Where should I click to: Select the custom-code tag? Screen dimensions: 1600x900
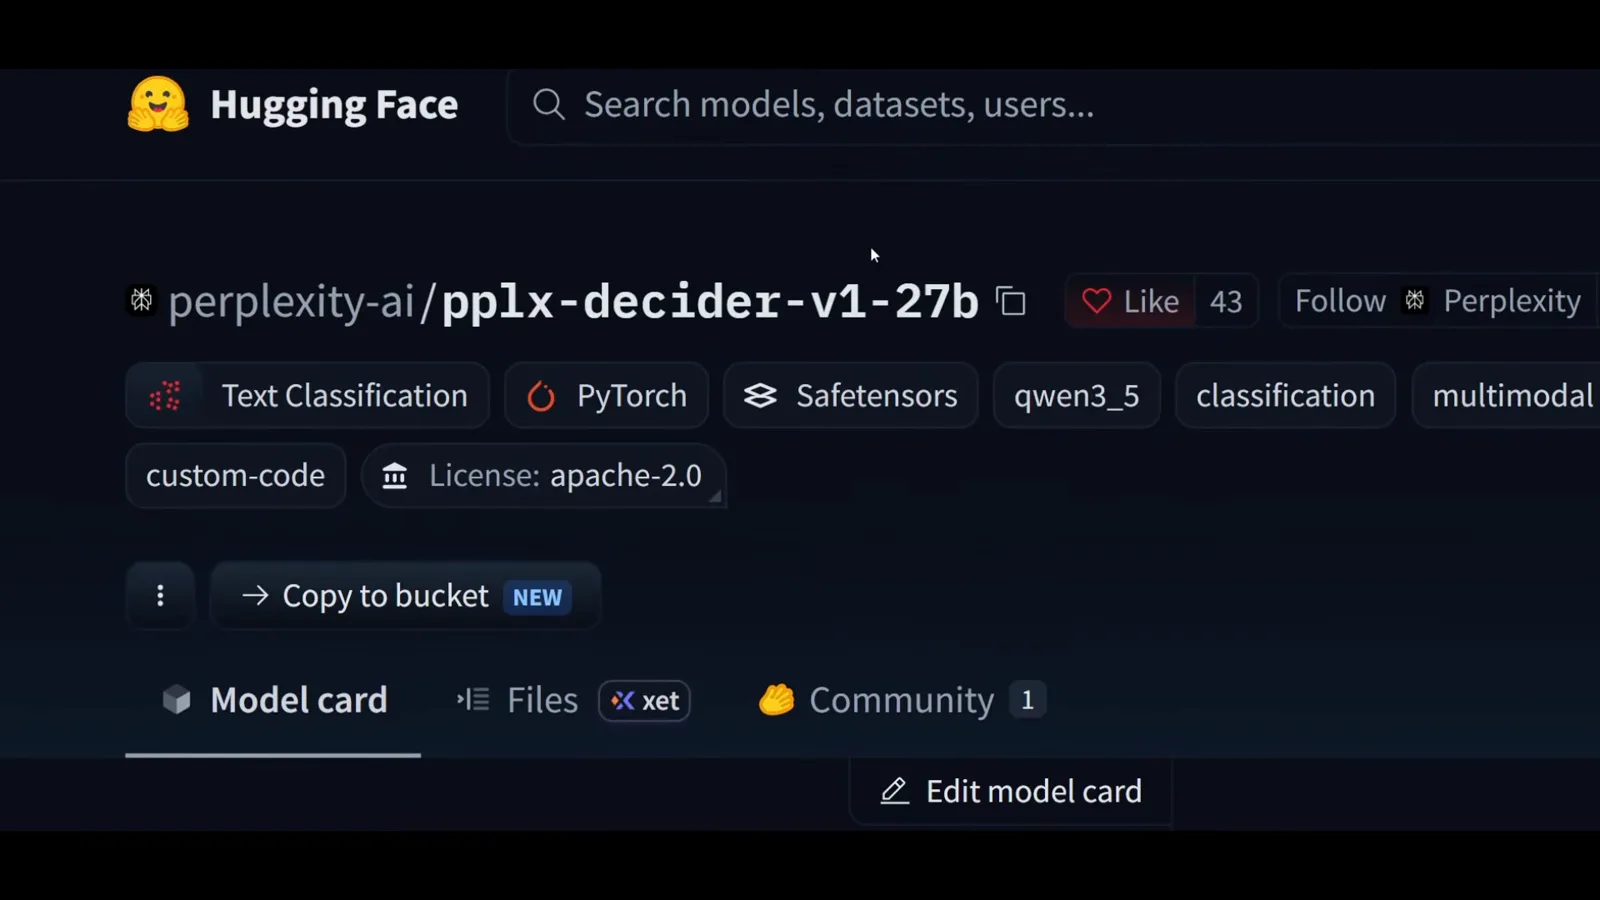pos(236,476)
